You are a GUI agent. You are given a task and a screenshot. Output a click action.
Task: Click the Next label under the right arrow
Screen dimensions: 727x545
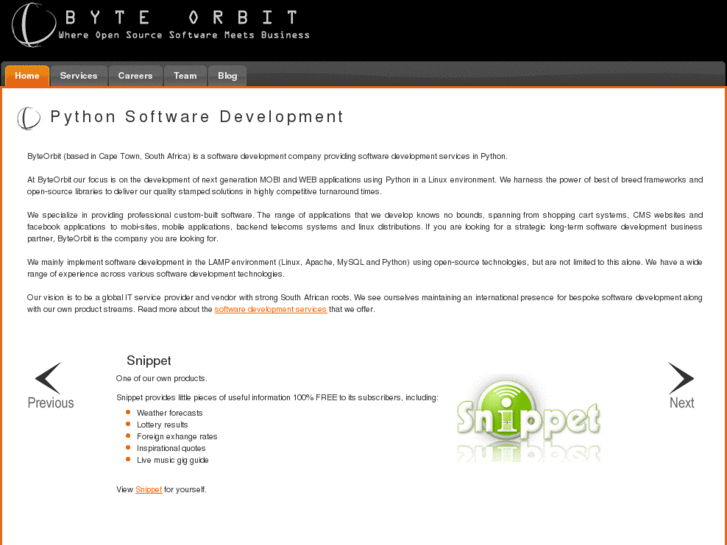pyautogui.click(x=682, y=403)
